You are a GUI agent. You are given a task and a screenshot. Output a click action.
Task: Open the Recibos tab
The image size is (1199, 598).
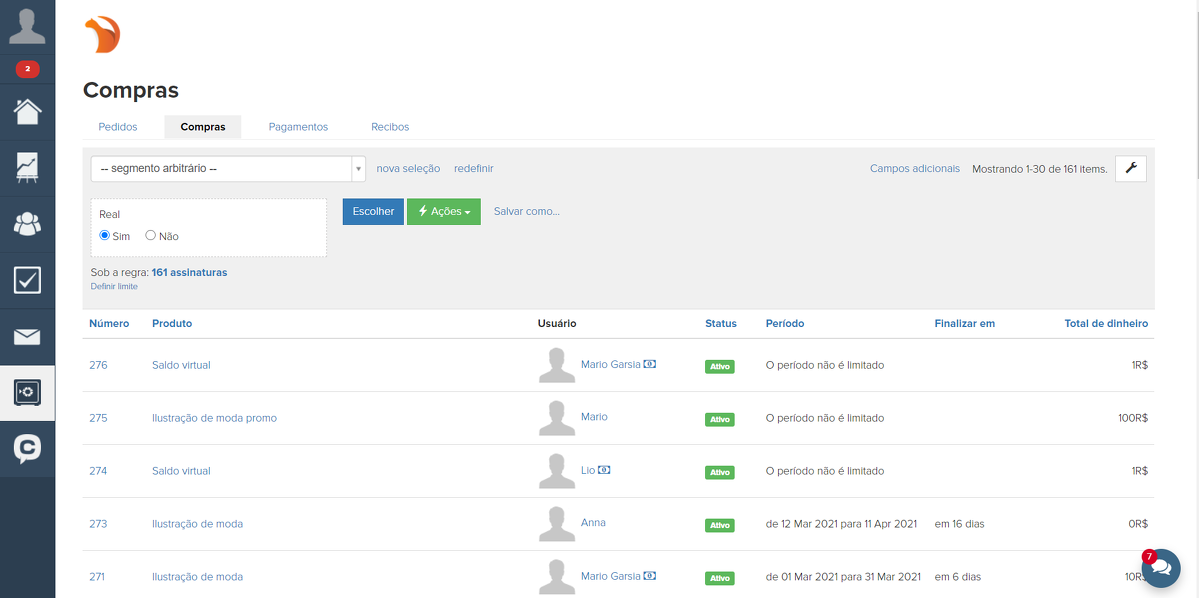tap(390, 127)
